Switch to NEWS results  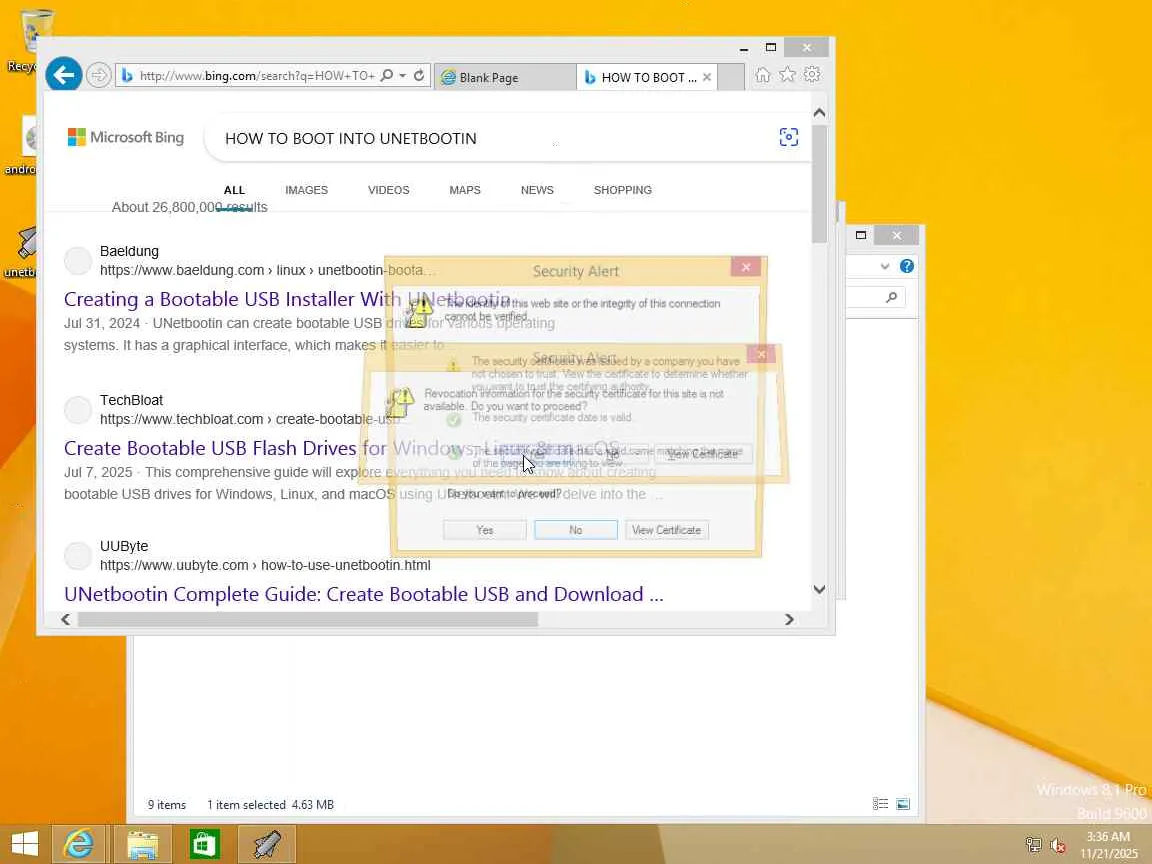(x=537, y=190)
